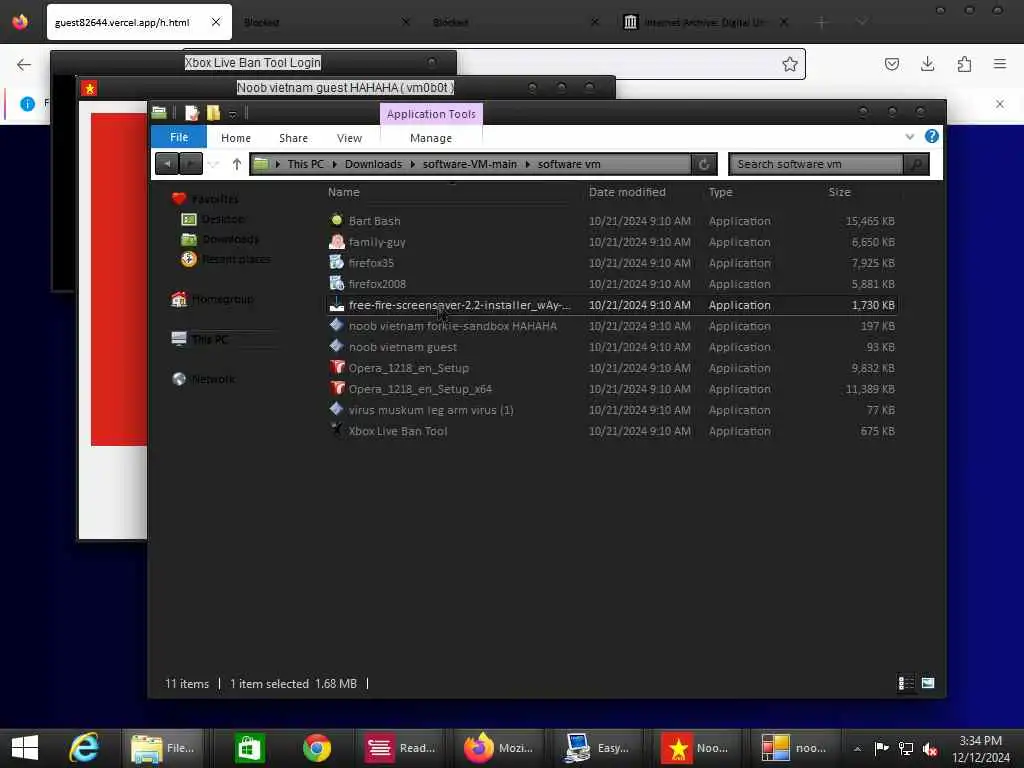Go forward in Explorer history
Viewport: 1024px width, 768px height.
coord(191,164)
